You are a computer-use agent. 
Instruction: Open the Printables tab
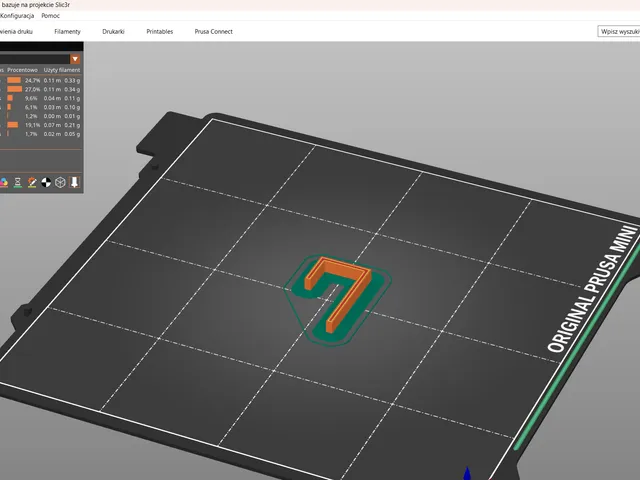pyautogui.click(x=160, y=31)
